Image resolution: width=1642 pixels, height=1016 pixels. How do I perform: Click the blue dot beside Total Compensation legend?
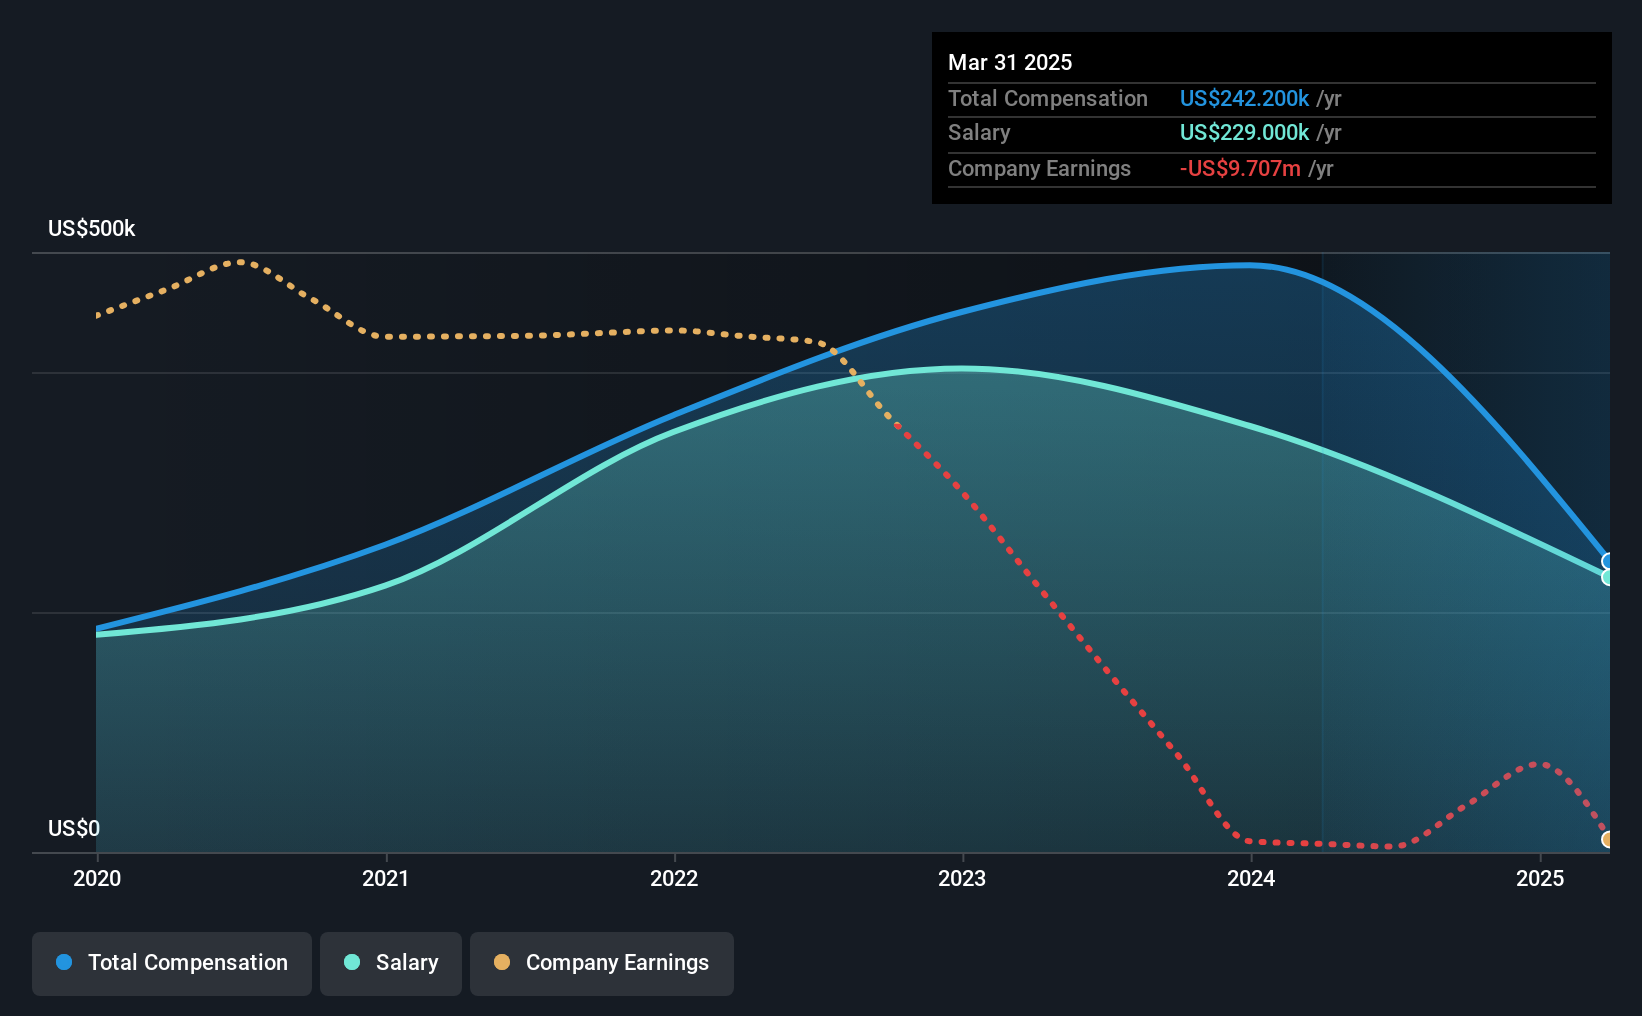pos(64,962)
